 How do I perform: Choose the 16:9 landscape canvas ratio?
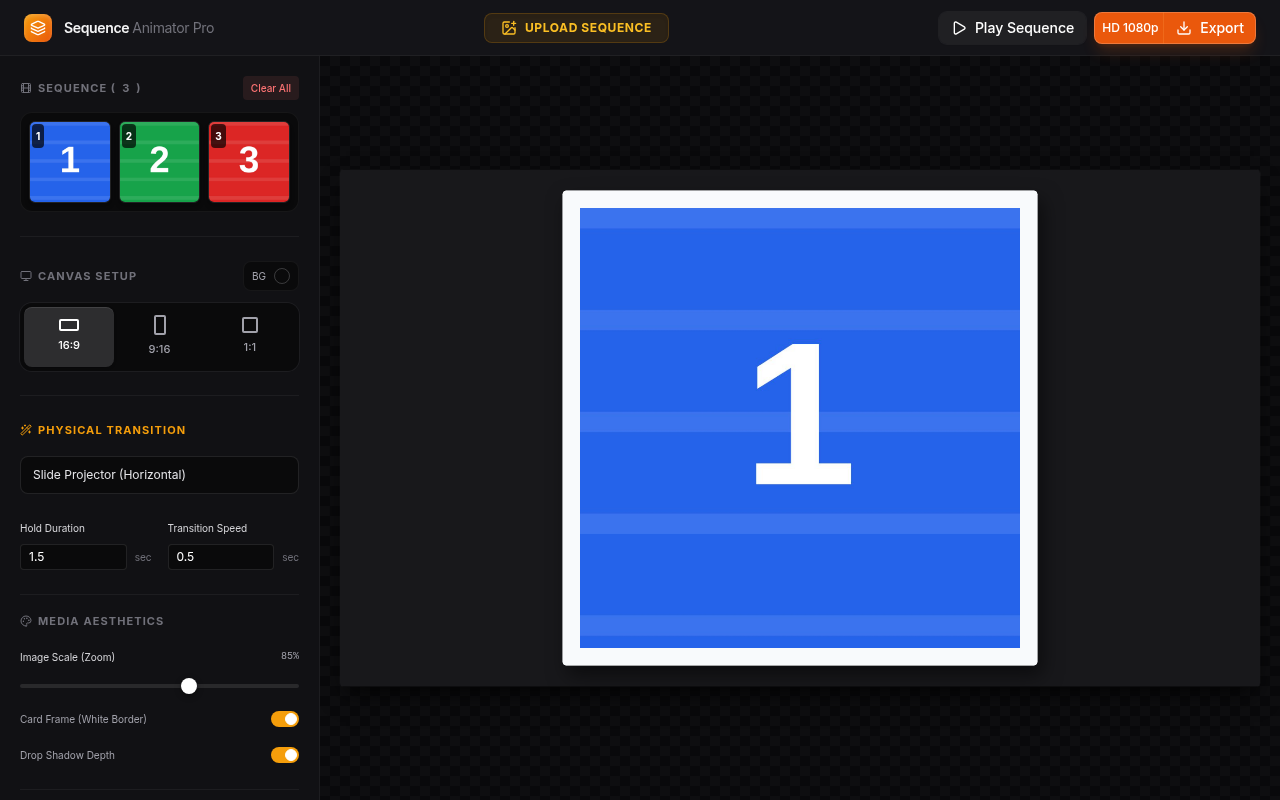pyautogui.click(x=69, y=337)
